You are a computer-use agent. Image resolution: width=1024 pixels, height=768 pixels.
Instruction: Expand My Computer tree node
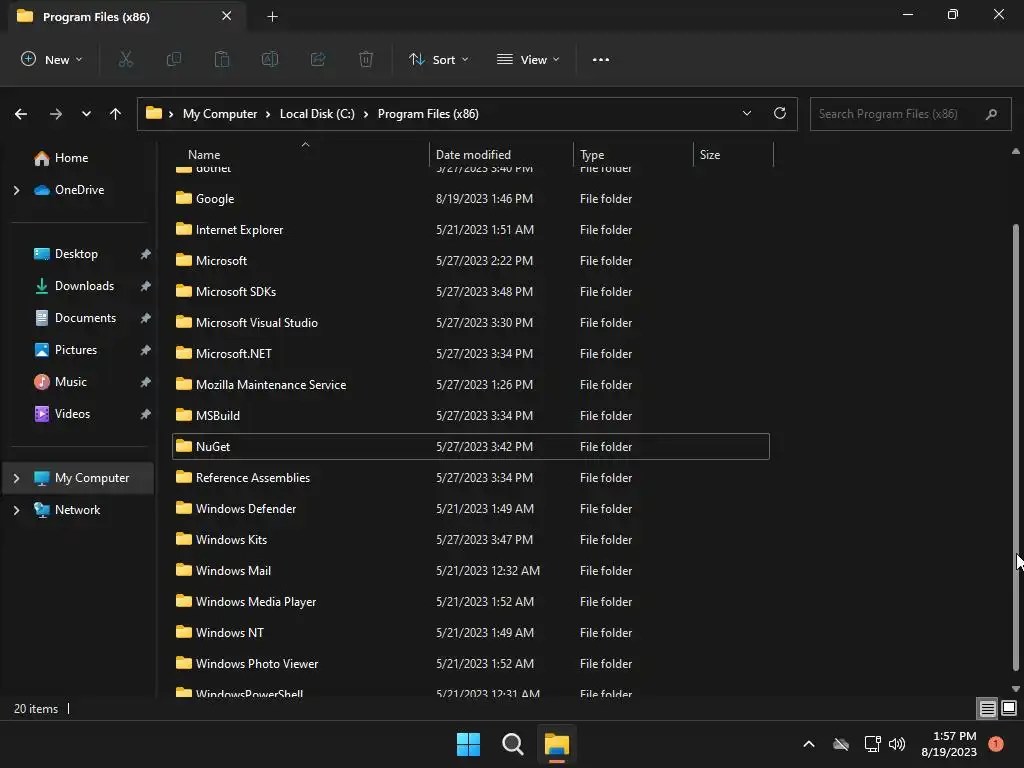point(16,478)
